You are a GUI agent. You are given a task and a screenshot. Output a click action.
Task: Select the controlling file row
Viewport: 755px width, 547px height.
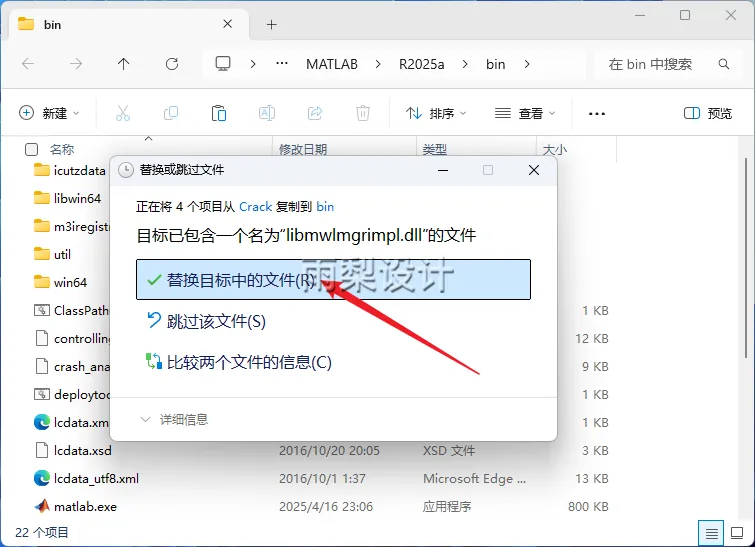(70, 339)
